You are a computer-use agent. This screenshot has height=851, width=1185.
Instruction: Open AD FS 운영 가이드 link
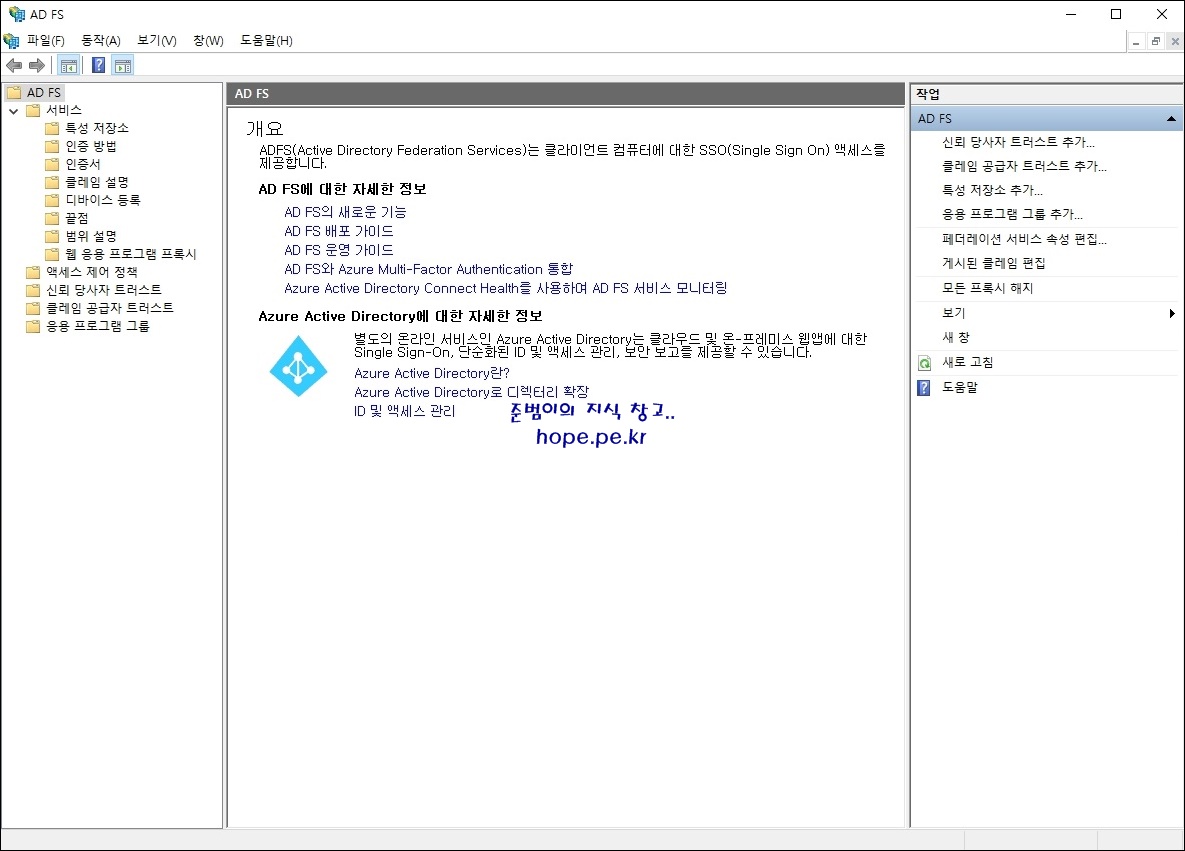click(x=339, y=250)
